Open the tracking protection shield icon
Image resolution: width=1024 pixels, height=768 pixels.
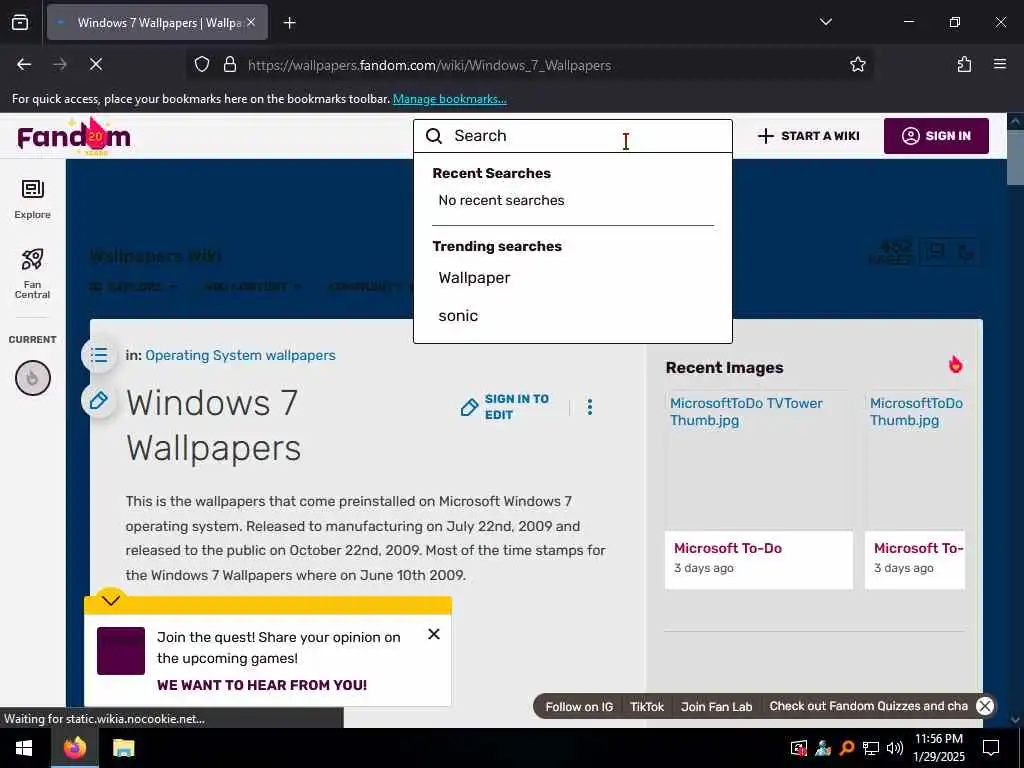[x=202, y=65]
